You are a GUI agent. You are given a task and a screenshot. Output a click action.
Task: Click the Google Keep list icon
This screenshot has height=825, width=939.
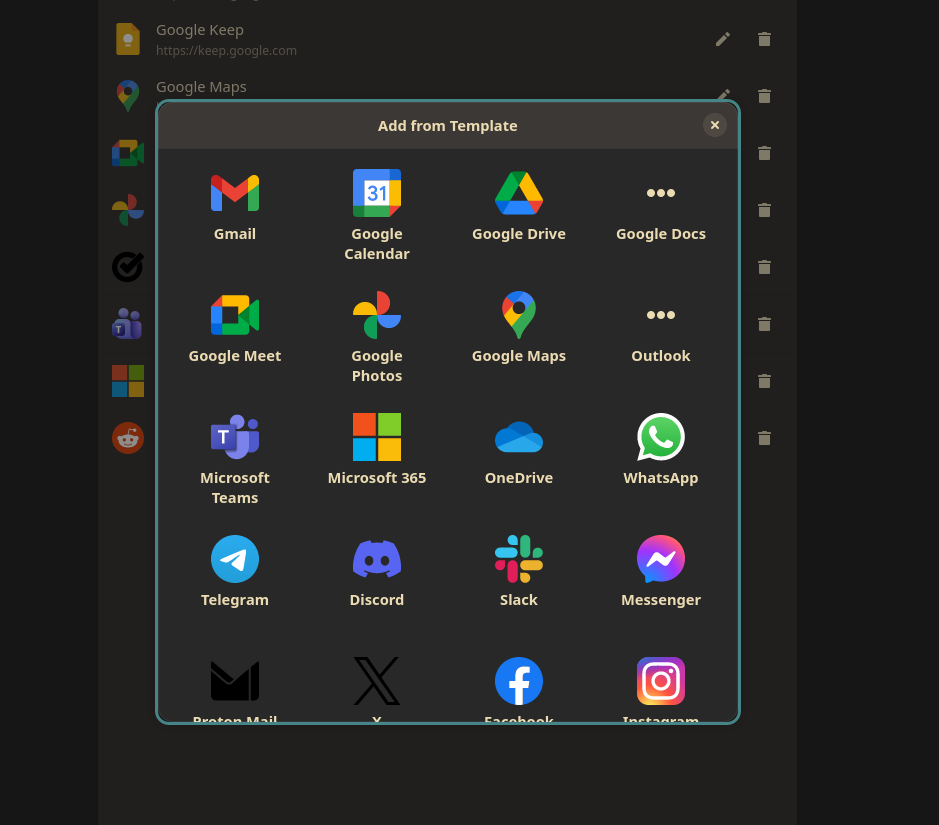(128, 40)
